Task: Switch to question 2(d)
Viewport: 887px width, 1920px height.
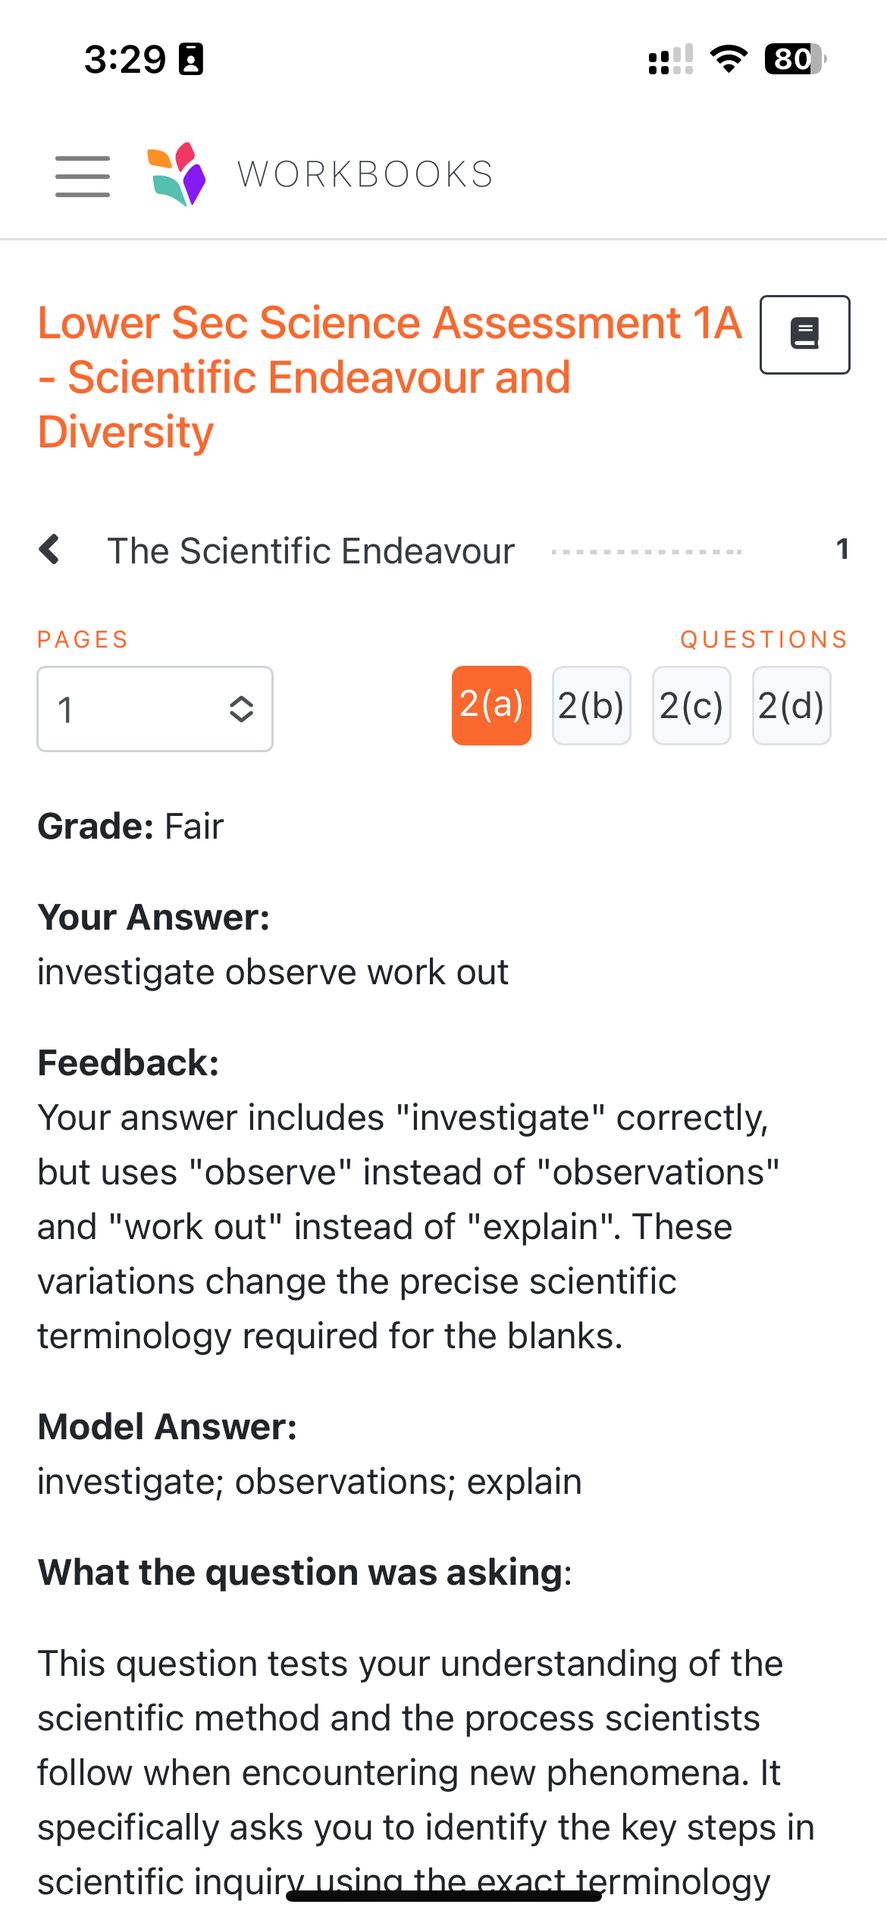Action: pos(791,705)
